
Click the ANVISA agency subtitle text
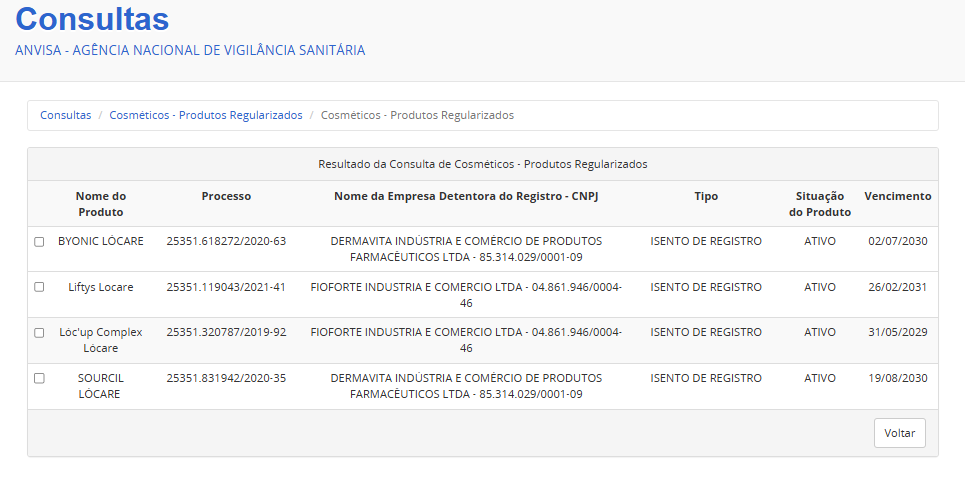click(x=190, y=50)
